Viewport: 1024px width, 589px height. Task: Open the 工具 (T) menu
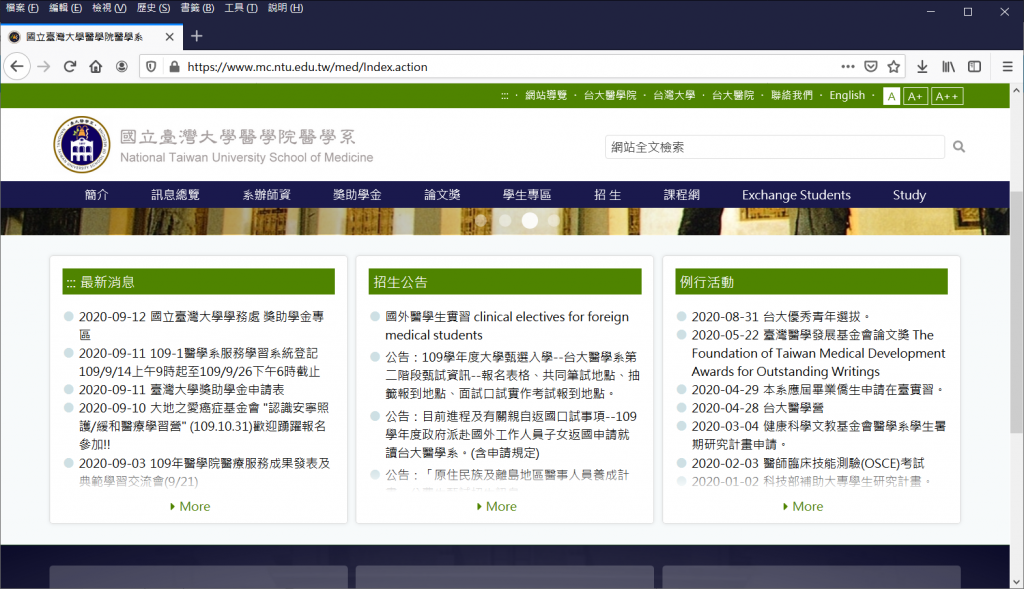pos(241,8)
